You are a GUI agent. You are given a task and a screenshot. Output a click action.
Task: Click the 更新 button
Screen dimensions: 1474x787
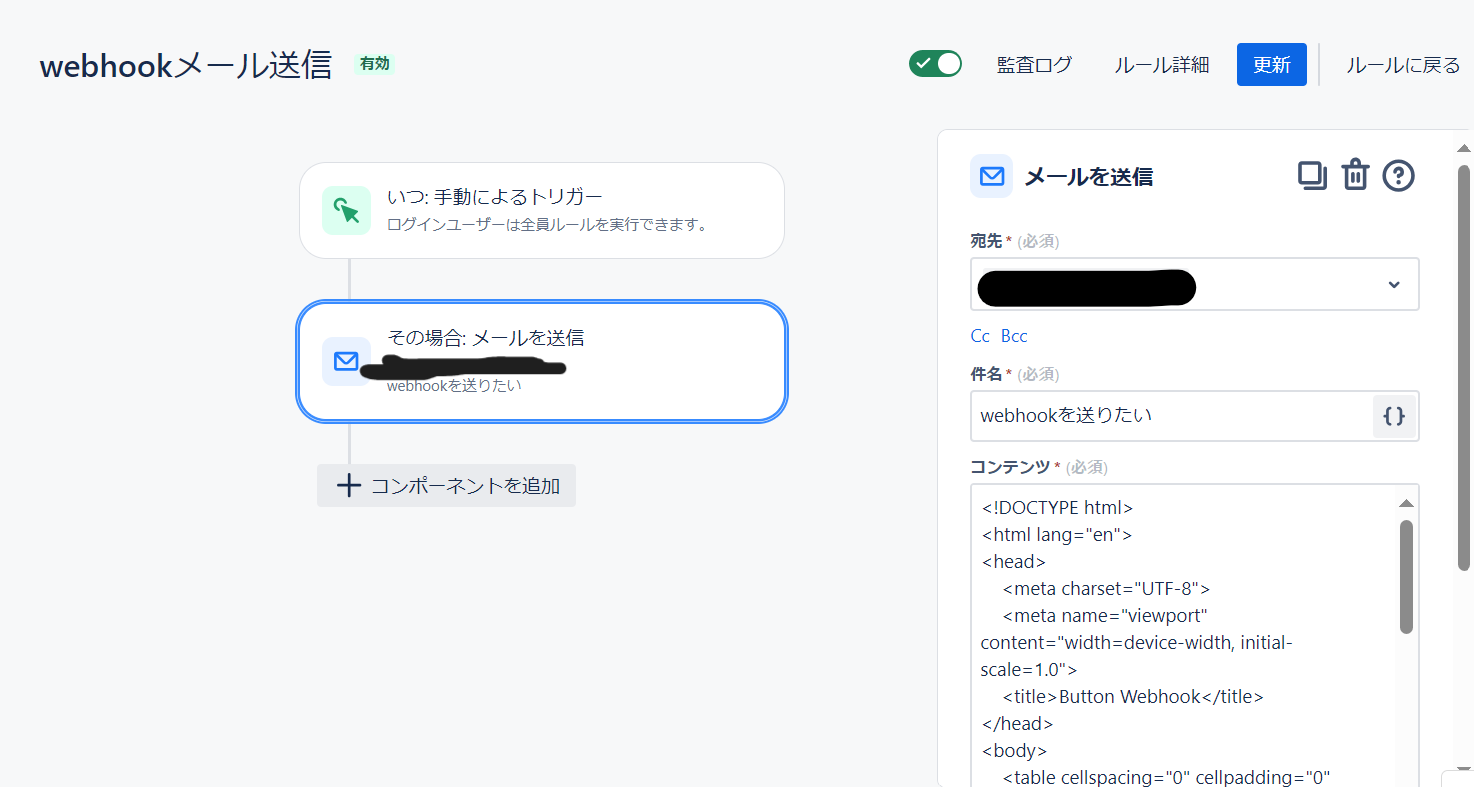pyautogui.click(x=1272, y=65)
